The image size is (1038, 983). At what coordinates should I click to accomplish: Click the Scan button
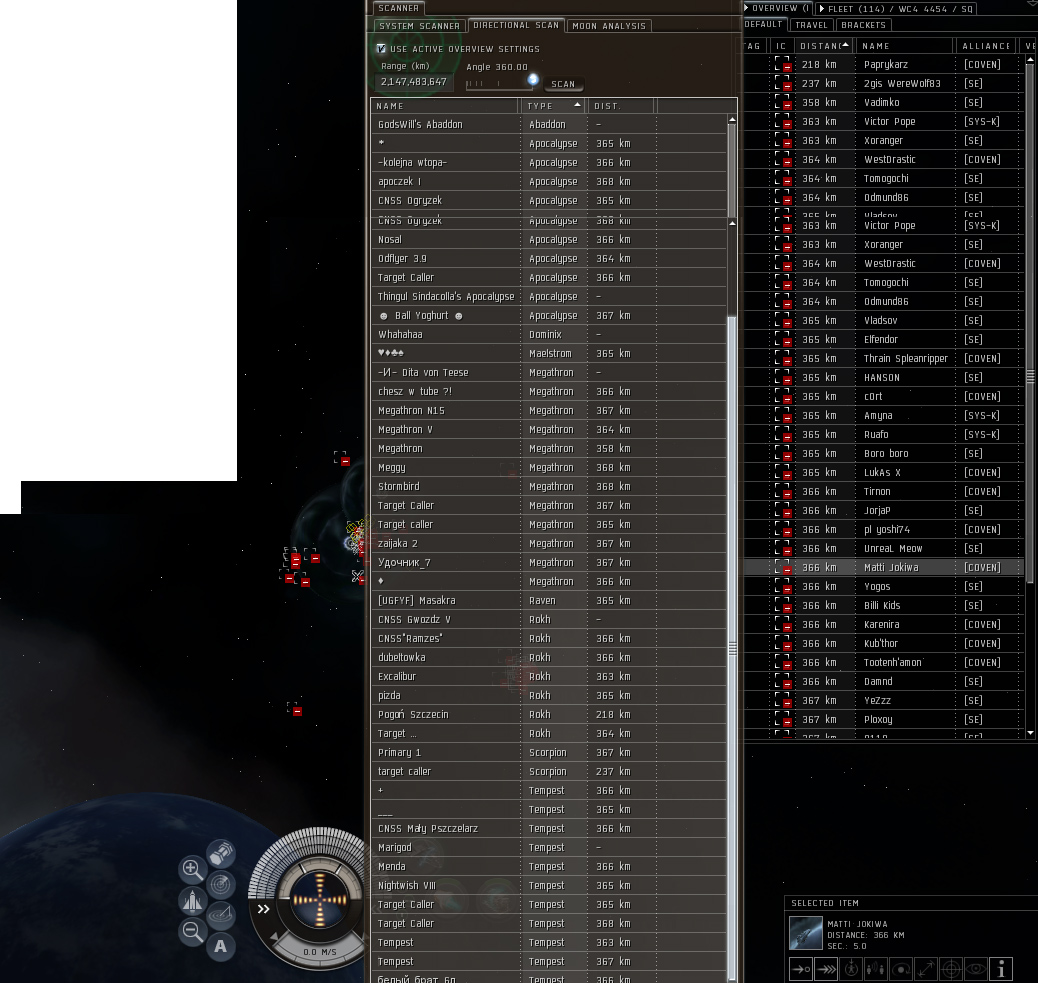pos(563,84)
